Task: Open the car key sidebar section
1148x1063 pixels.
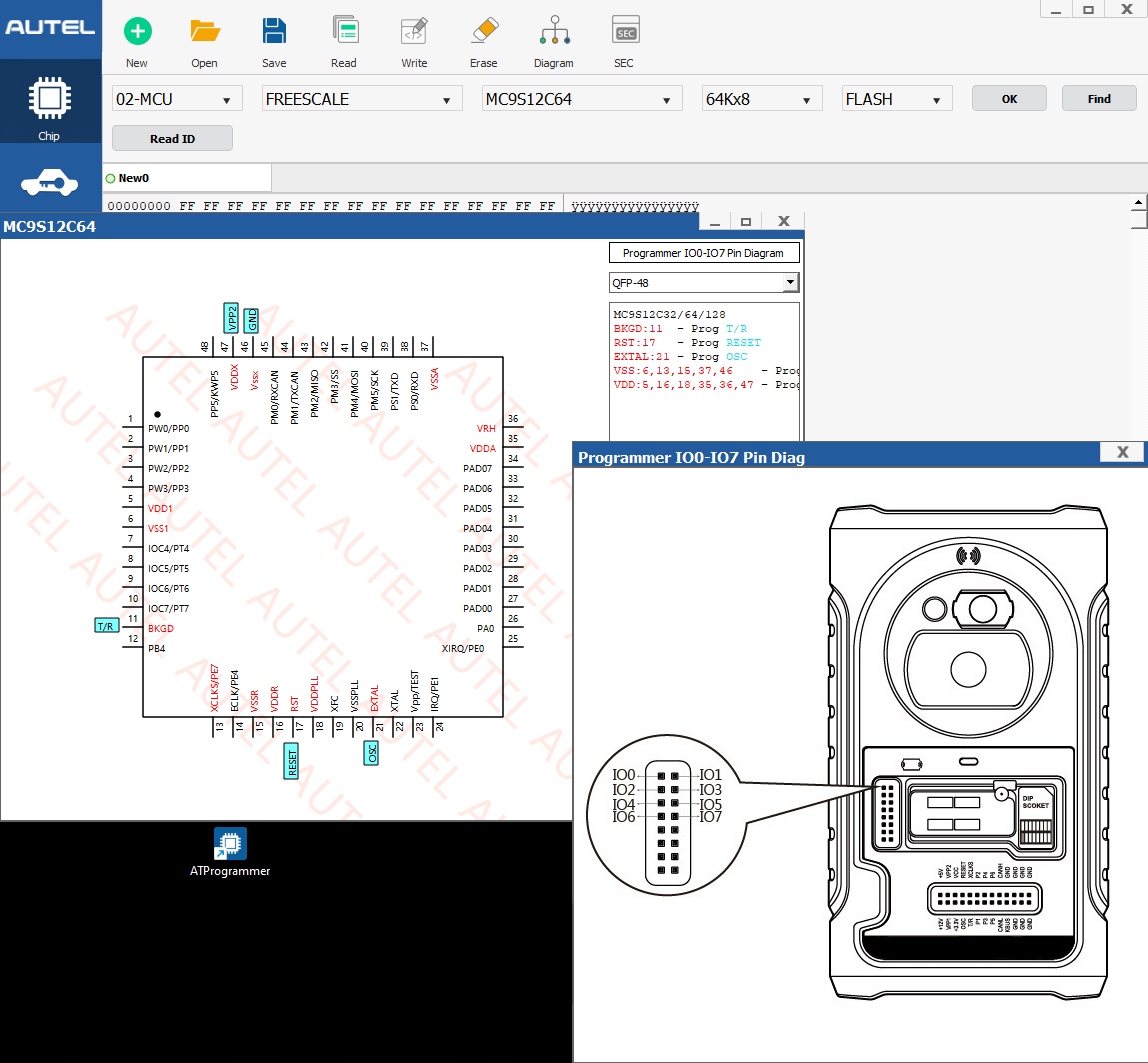Action: (49, 182)
